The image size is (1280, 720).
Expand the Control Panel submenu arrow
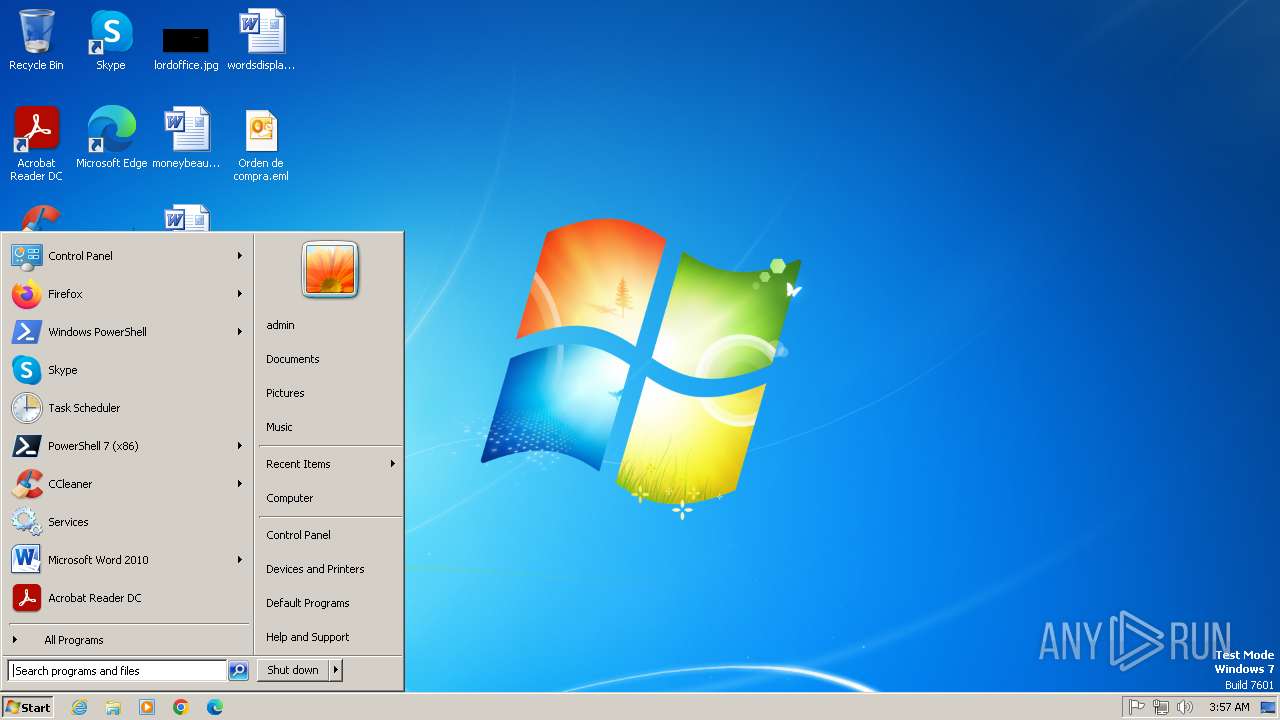click(240, 256)
